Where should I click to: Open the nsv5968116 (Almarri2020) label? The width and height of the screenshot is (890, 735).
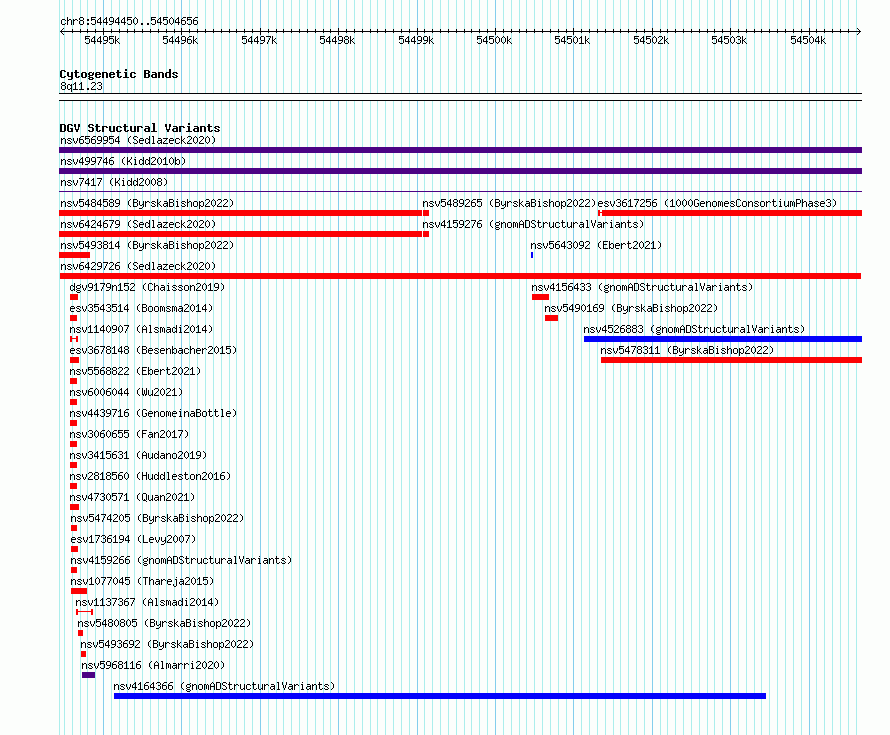click(x=153, y=665)
